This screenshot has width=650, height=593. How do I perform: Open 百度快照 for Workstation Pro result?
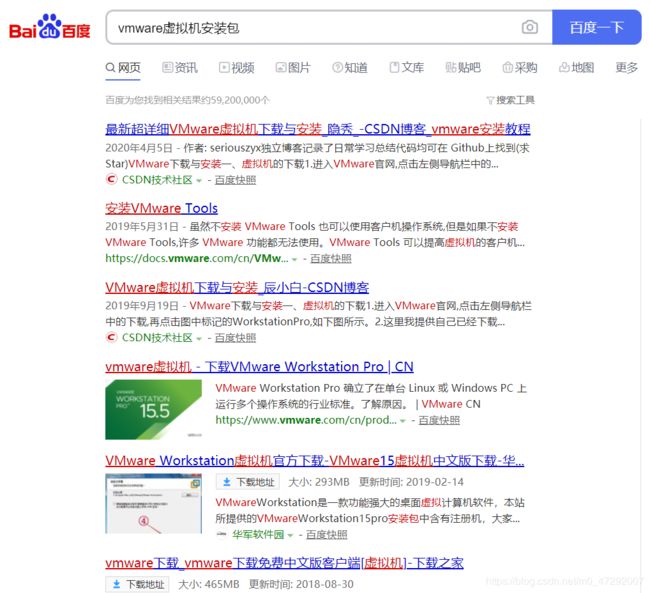coord(439,420)
